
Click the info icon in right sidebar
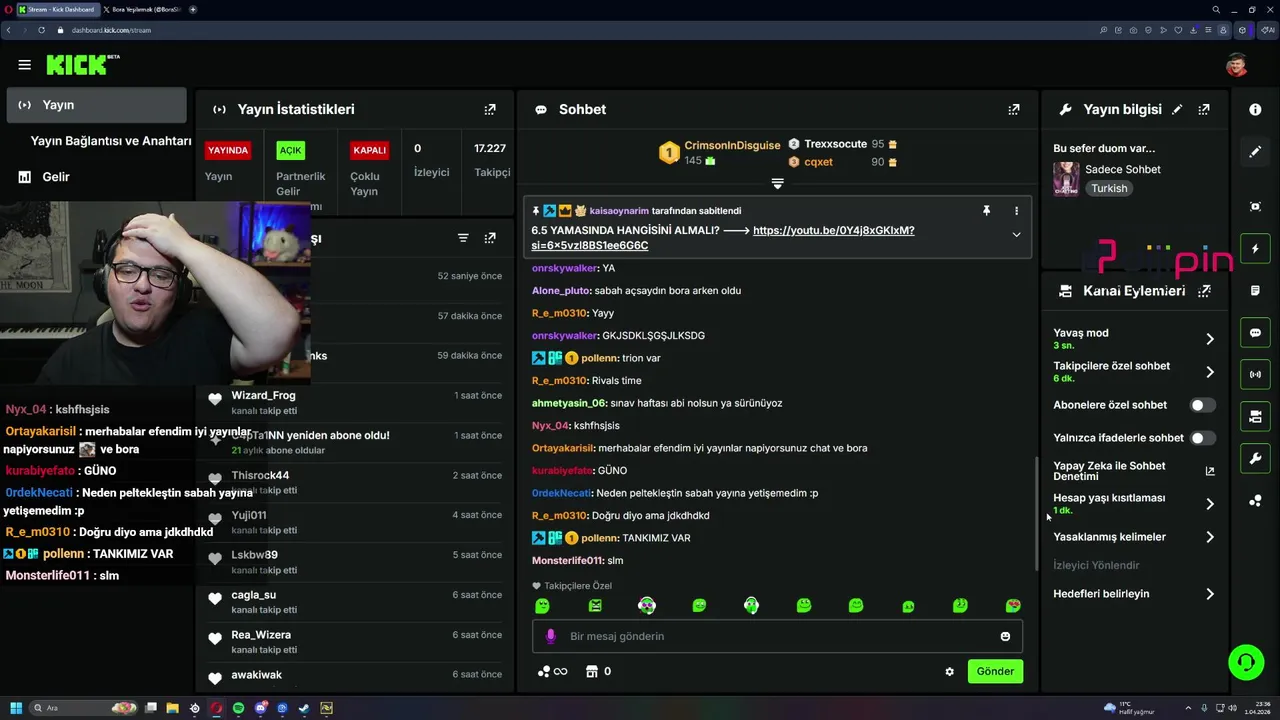[x=1255, y=109]
